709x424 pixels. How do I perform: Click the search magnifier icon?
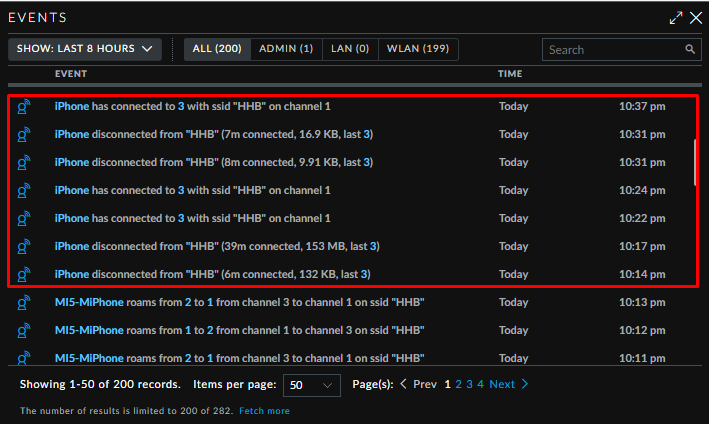pyautogui.click(x=690, y=49)
